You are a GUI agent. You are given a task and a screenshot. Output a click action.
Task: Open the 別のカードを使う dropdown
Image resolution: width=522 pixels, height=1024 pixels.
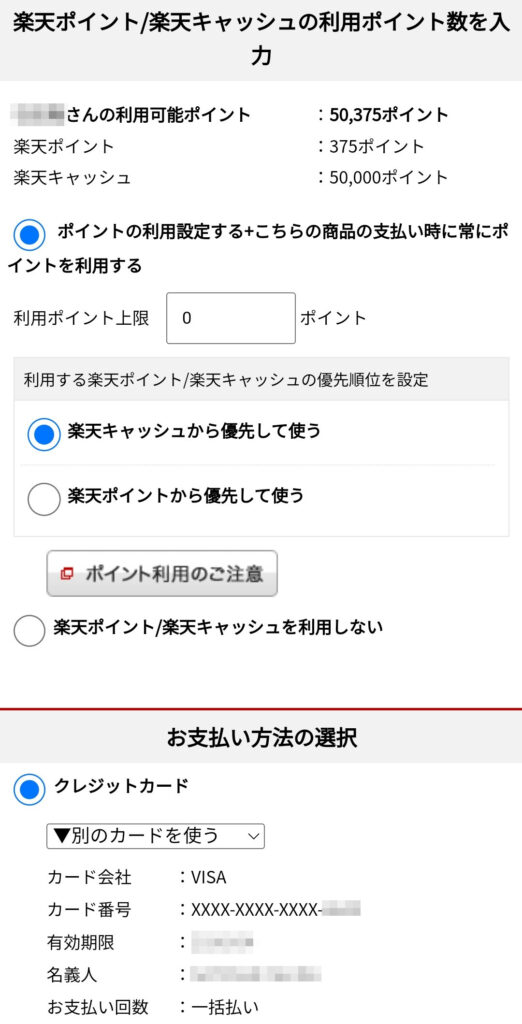click(x=155, y=836)
